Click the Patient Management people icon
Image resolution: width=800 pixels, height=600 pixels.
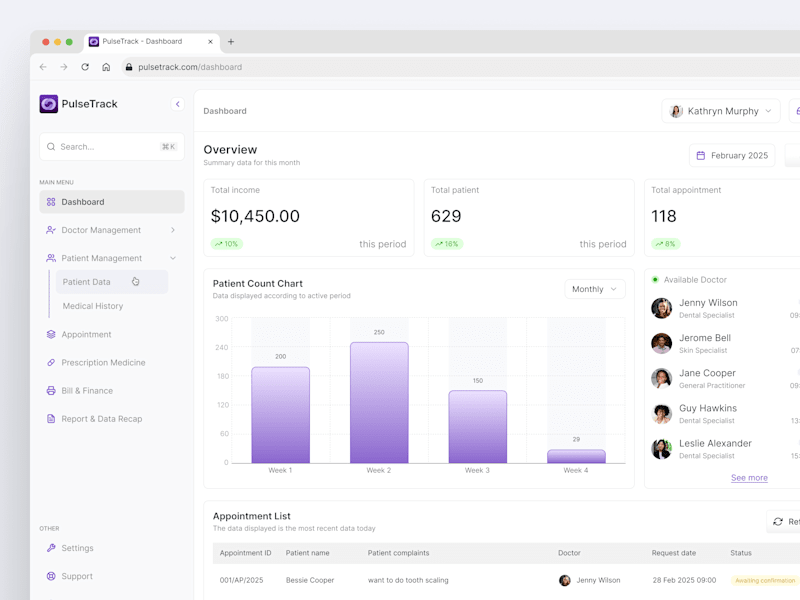[x=51, y=258]
